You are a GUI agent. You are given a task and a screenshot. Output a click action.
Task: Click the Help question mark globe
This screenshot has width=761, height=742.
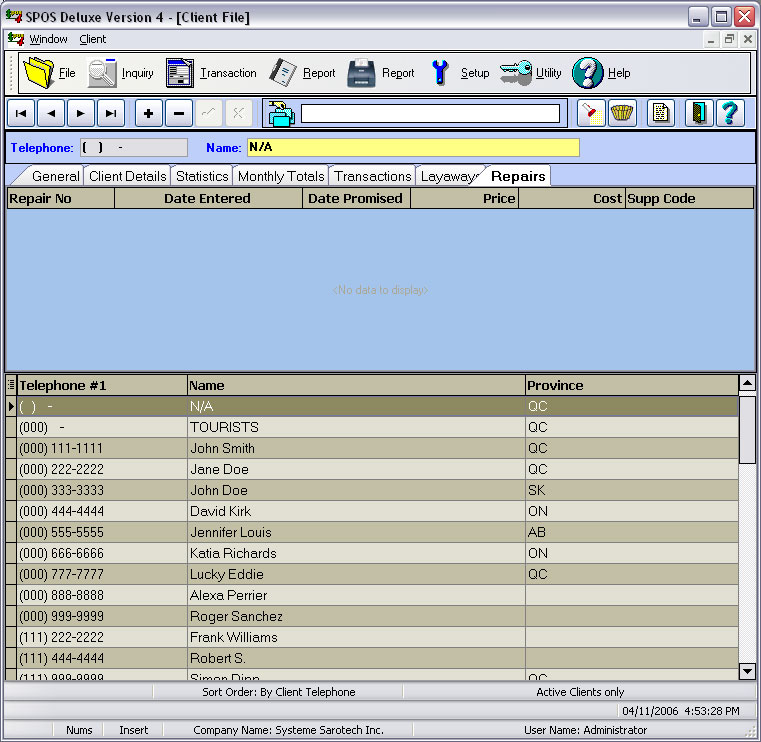[588, 73]
